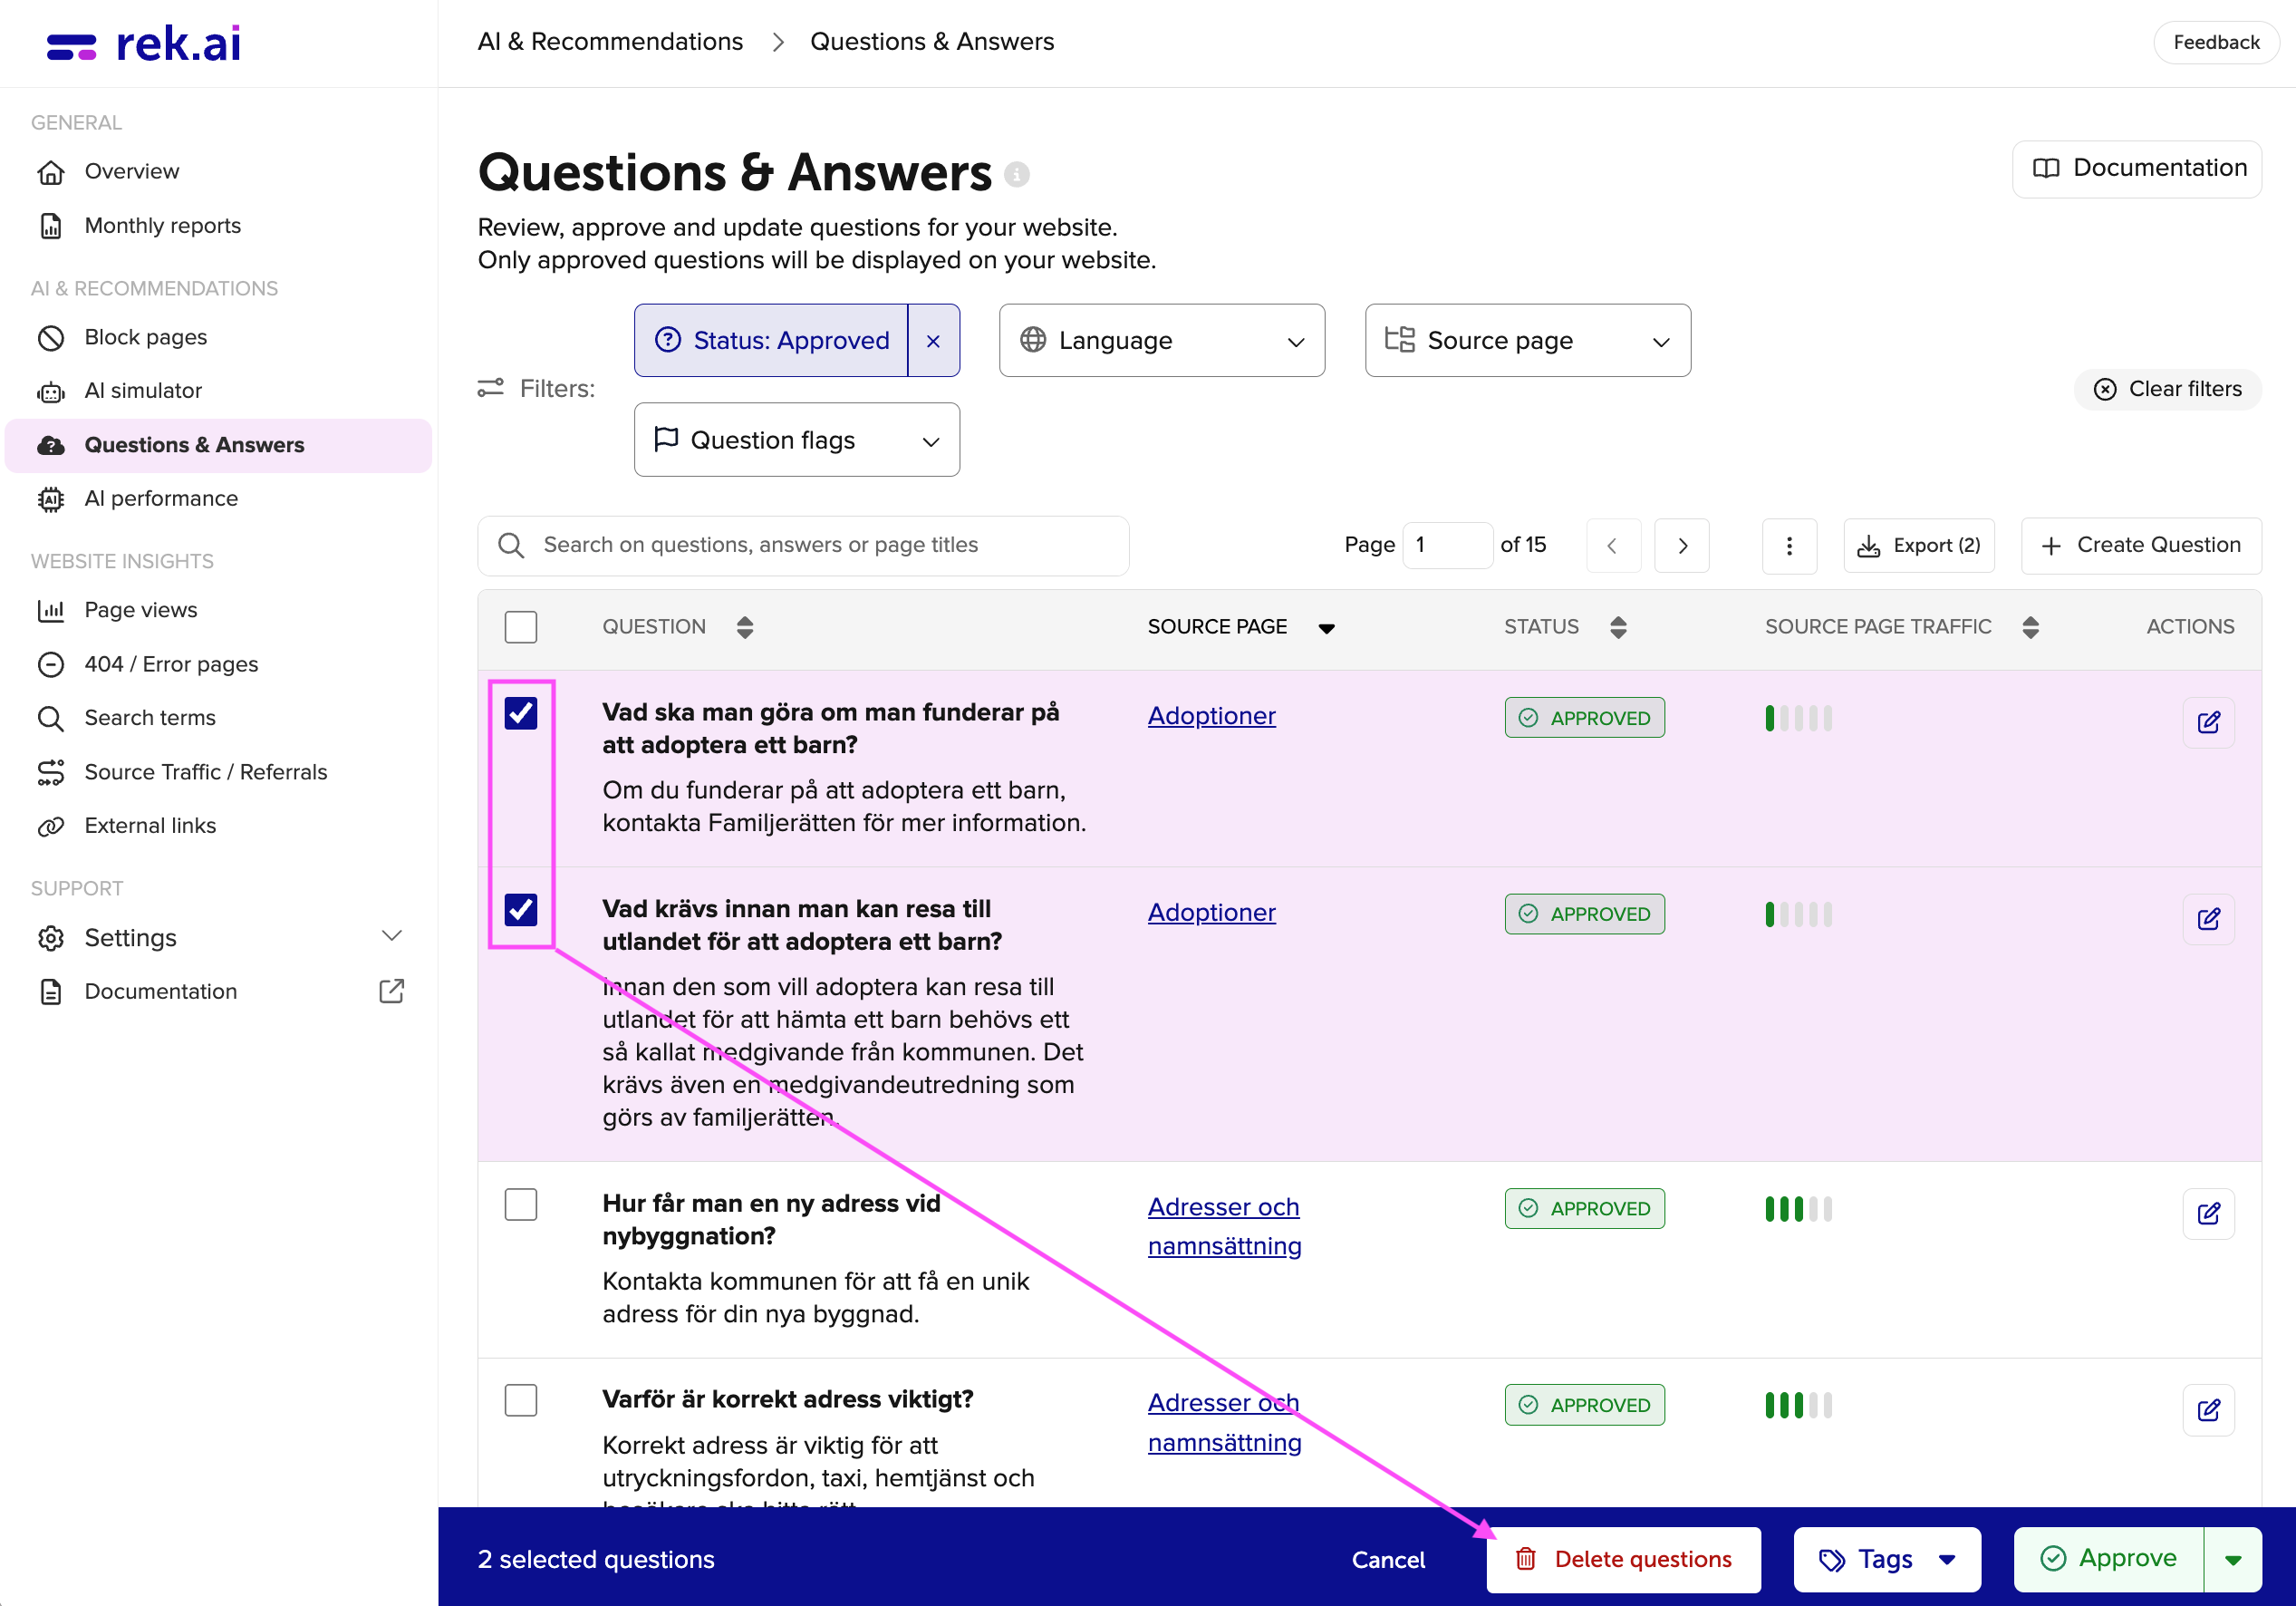Expand the Question flags filter
2296x1606 pixels.
[796, 440]
